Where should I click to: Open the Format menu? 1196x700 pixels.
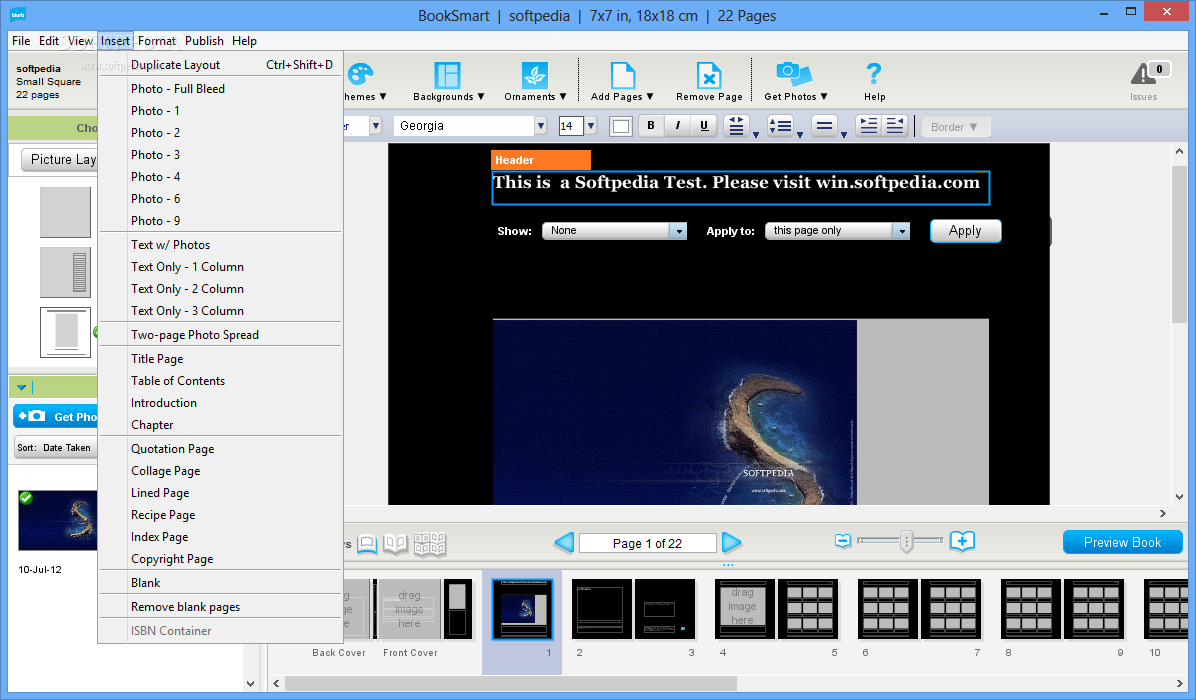point(156,41)
